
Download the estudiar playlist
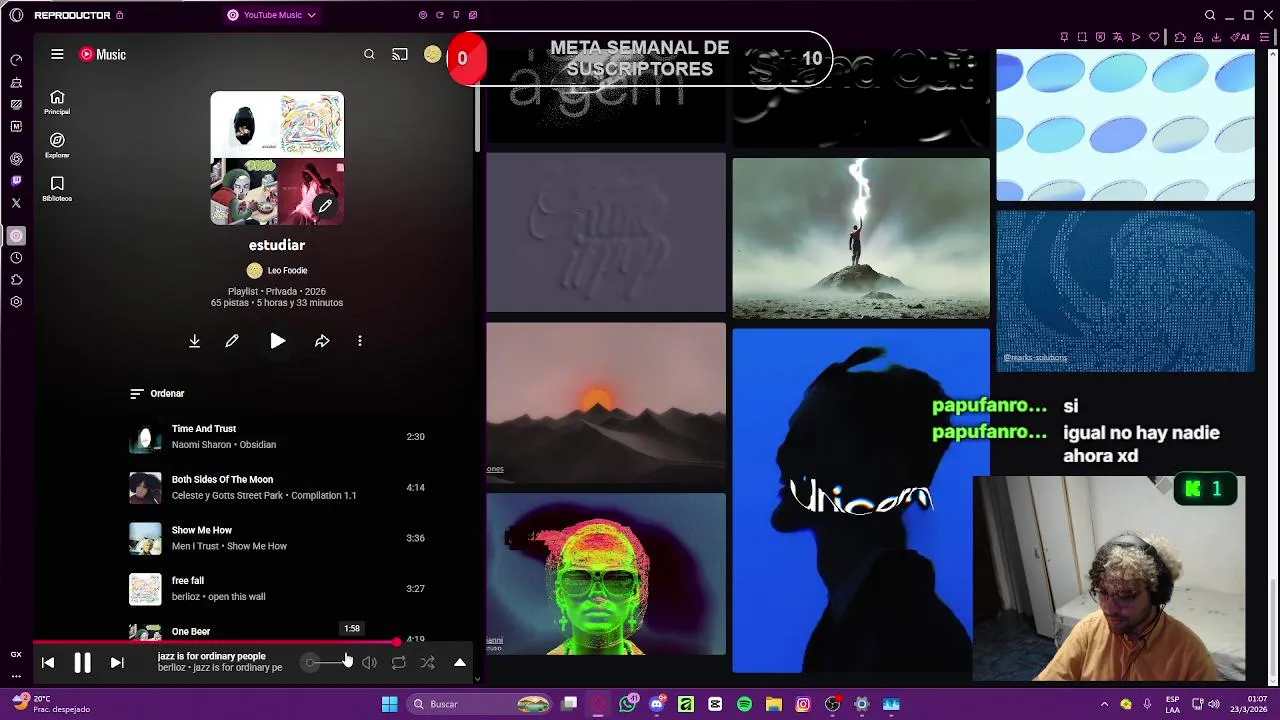click(194, 341)
